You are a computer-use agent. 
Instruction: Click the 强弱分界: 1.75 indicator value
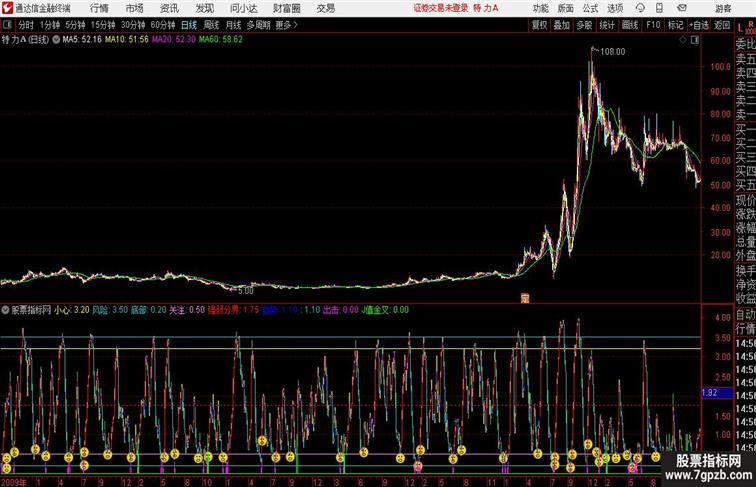233,310
